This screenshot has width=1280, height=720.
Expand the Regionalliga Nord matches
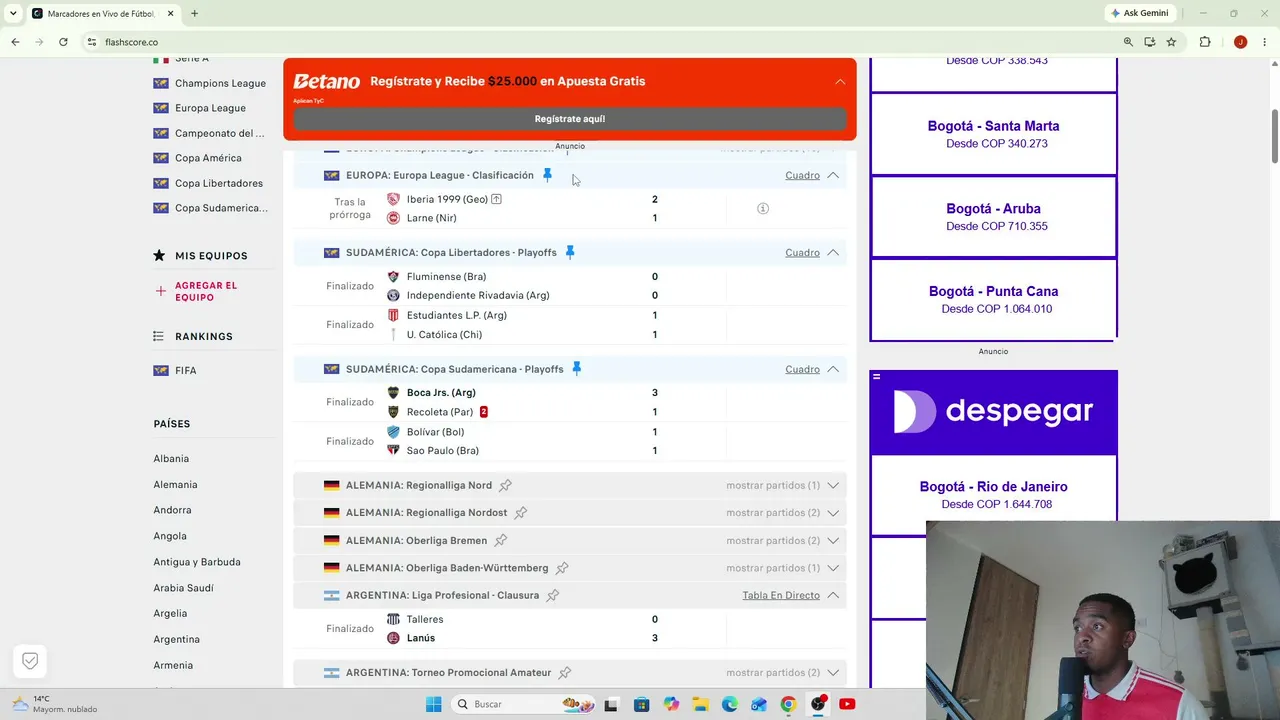click(x=833, y=485)
